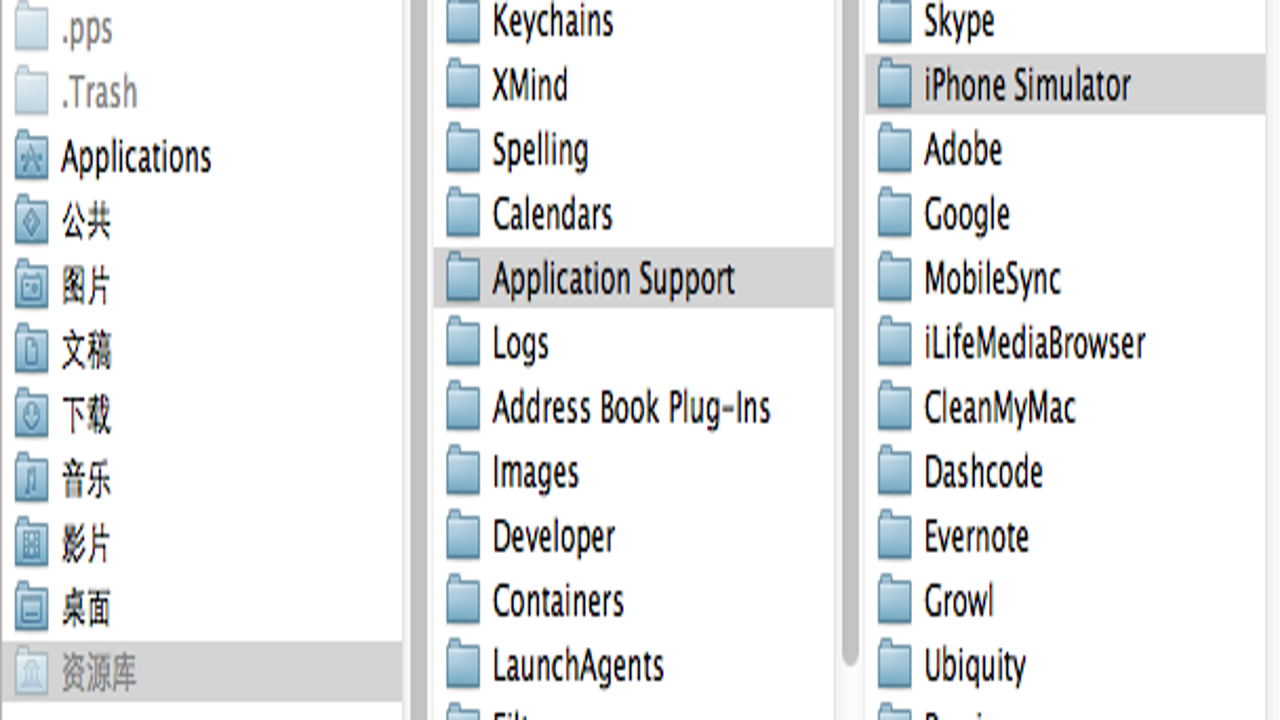Select the CleanMyMac folder name
The height and width of the screenshot is (720, 1280).
click(999, 408)
